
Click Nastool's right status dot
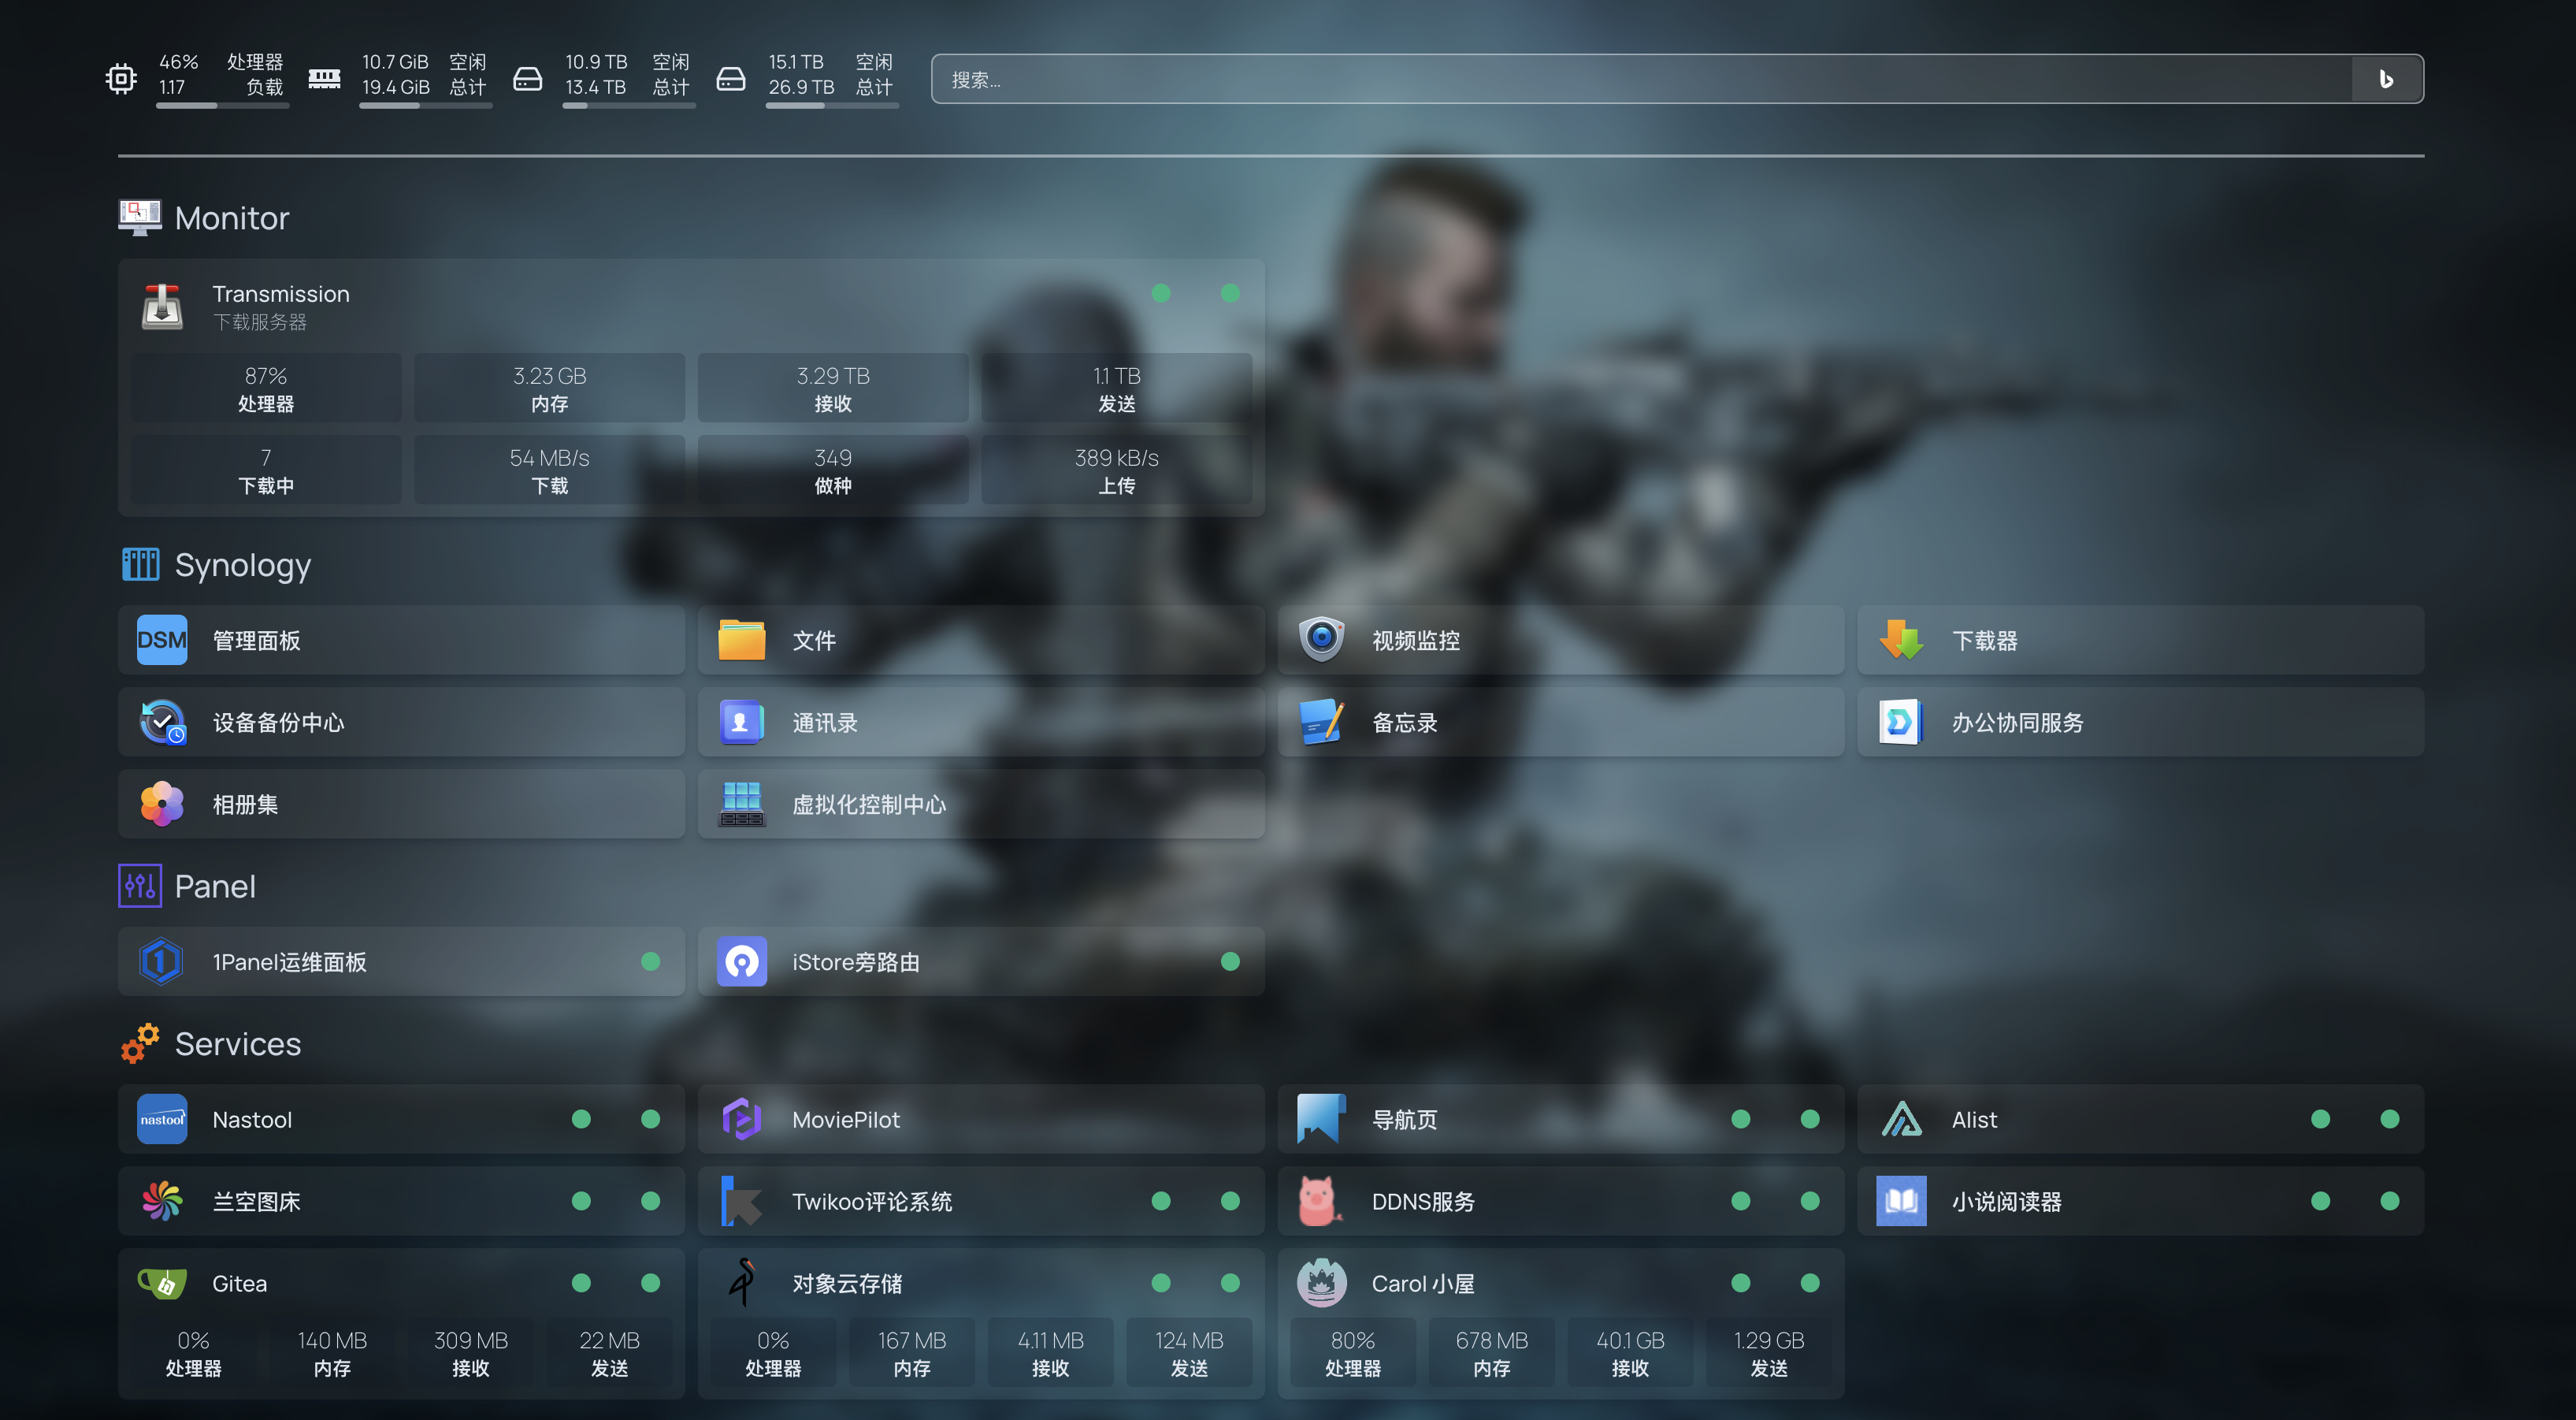(x=650, y=1119)
